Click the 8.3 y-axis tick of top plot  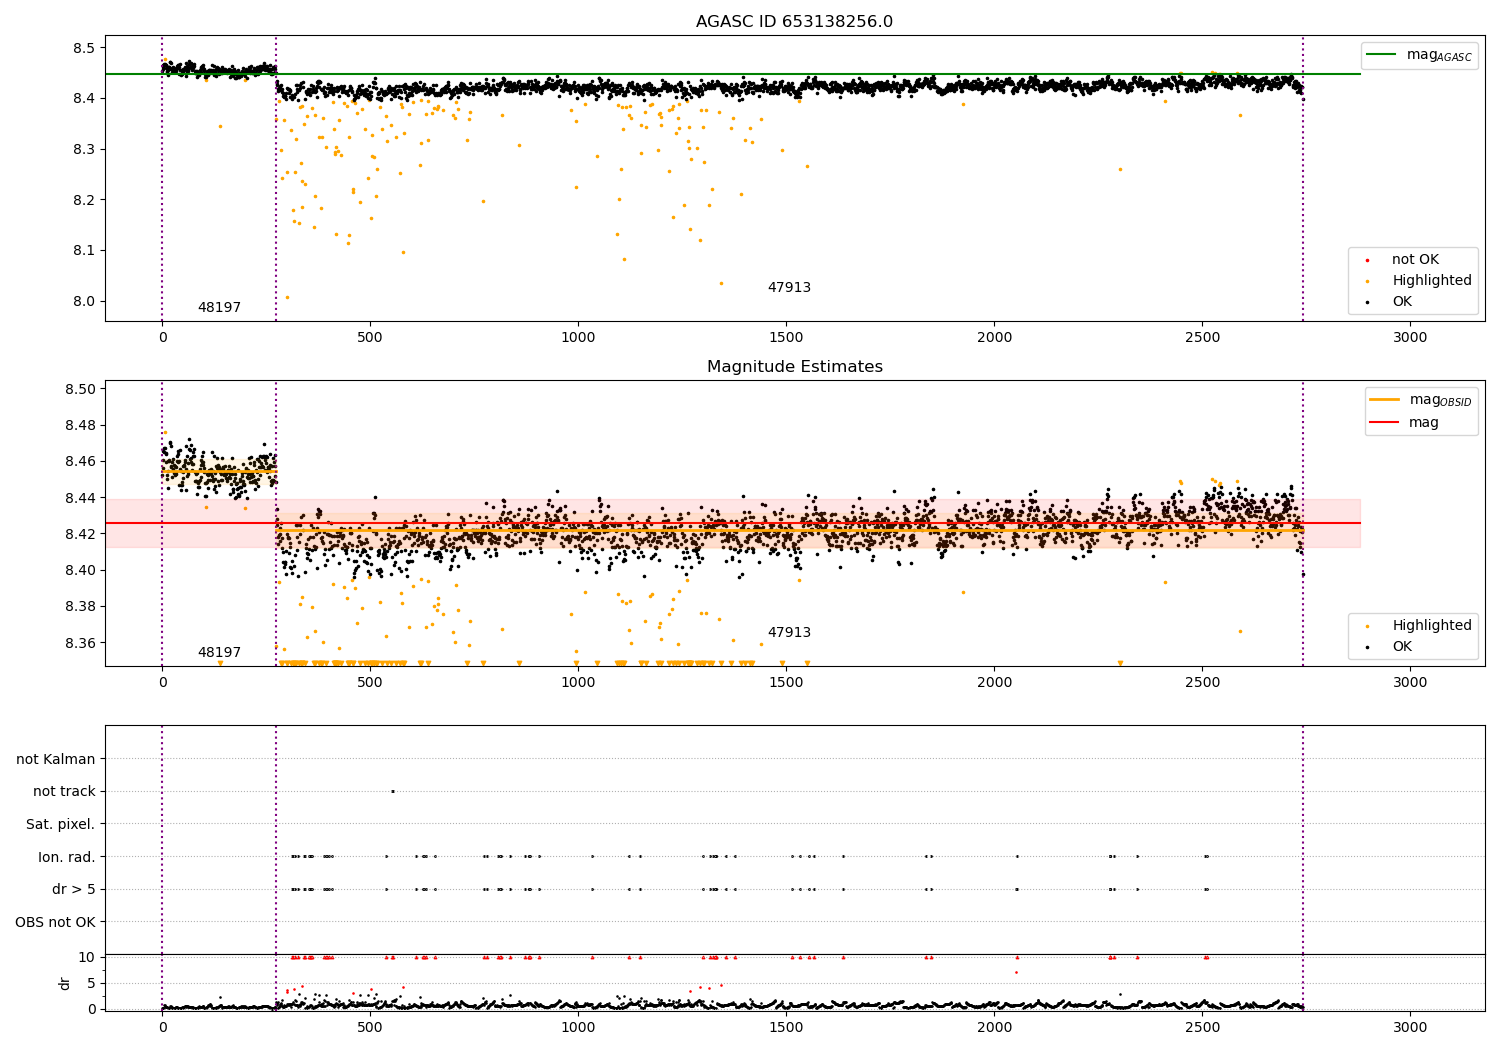(x=84, y=149)
